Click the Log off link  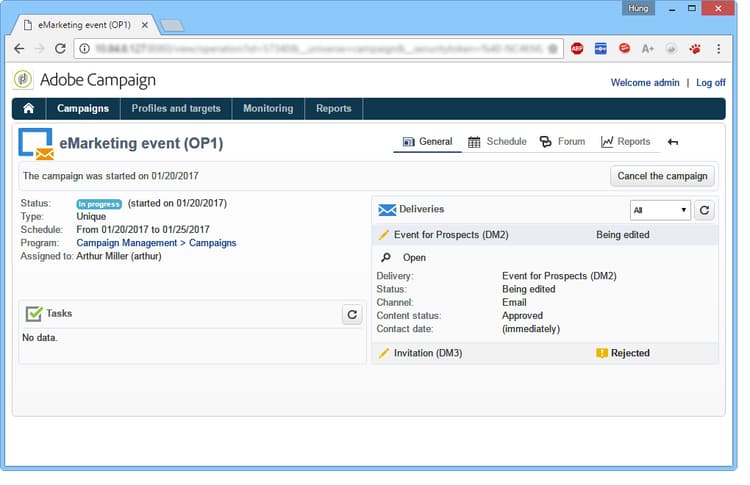[710, 83]
